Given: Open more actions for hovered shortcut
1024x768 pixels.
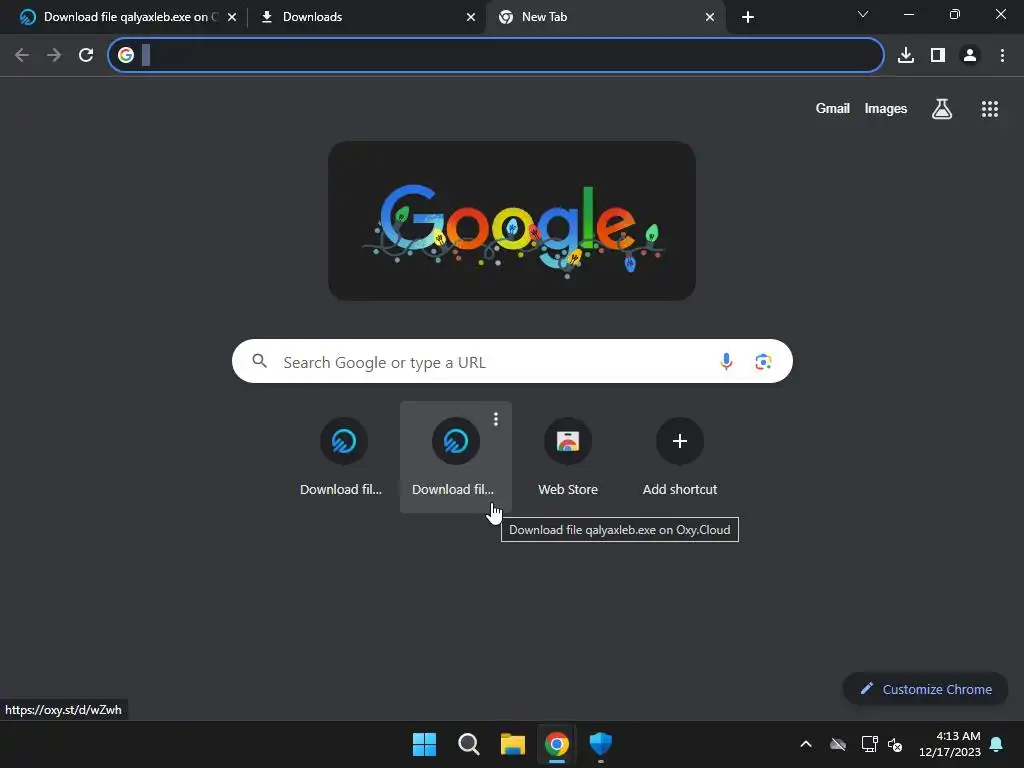Looking at the screenshot, I should [x=496, y=419].
